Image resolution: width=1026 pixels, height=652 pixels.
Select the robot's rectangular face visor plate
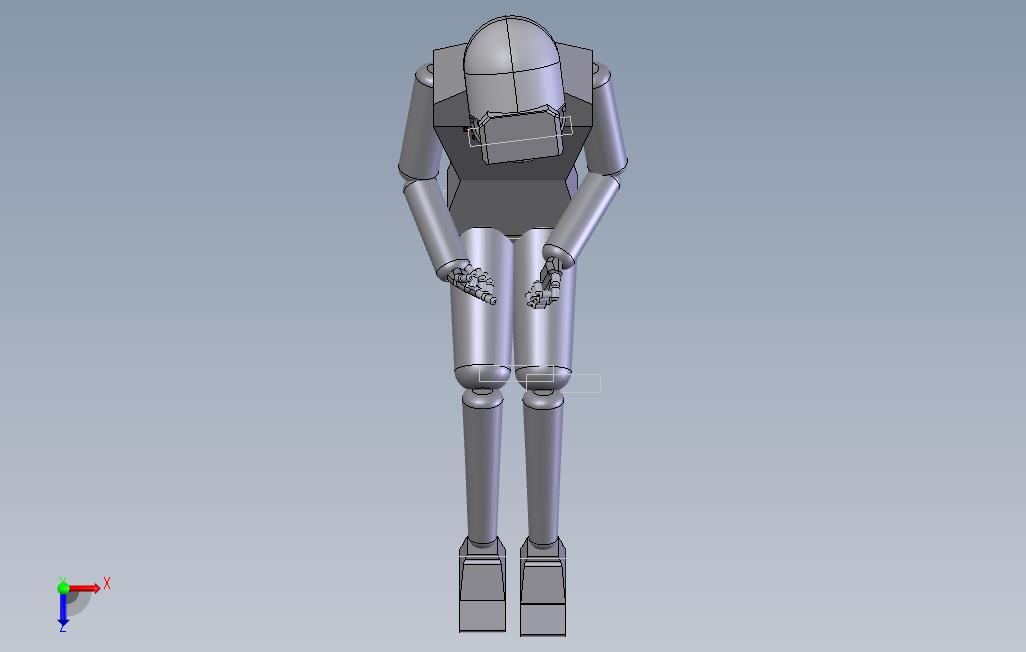point(522,136)
